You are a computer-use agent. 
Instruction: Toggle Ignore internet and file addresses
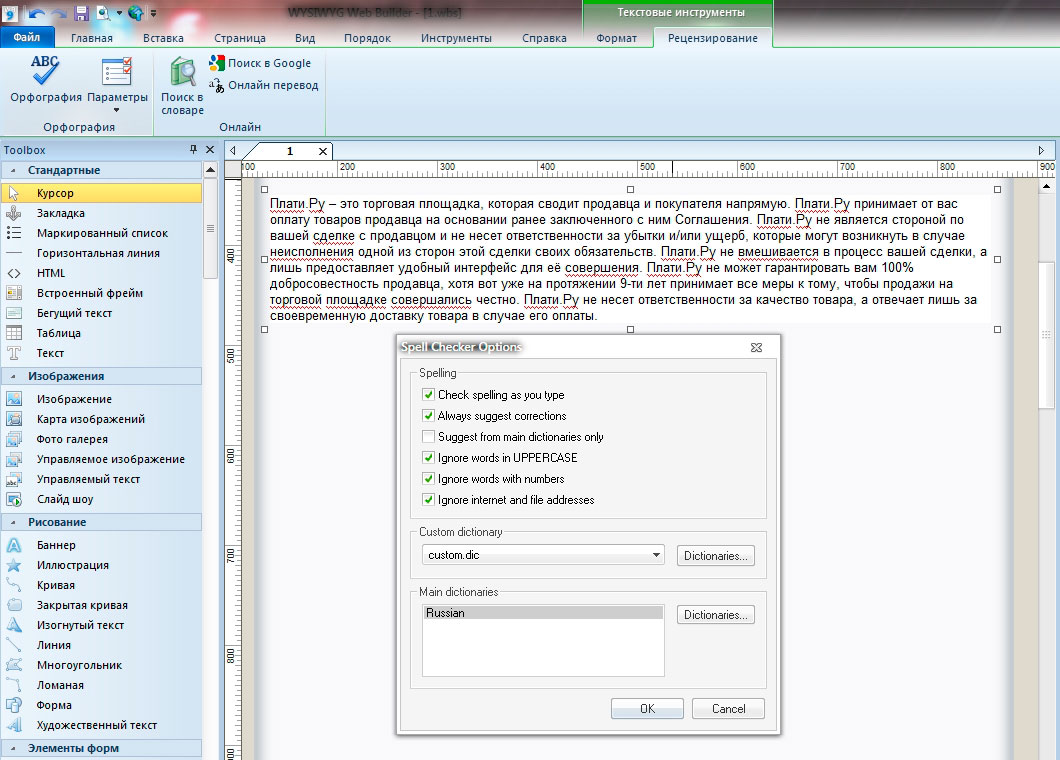[428, 499]
